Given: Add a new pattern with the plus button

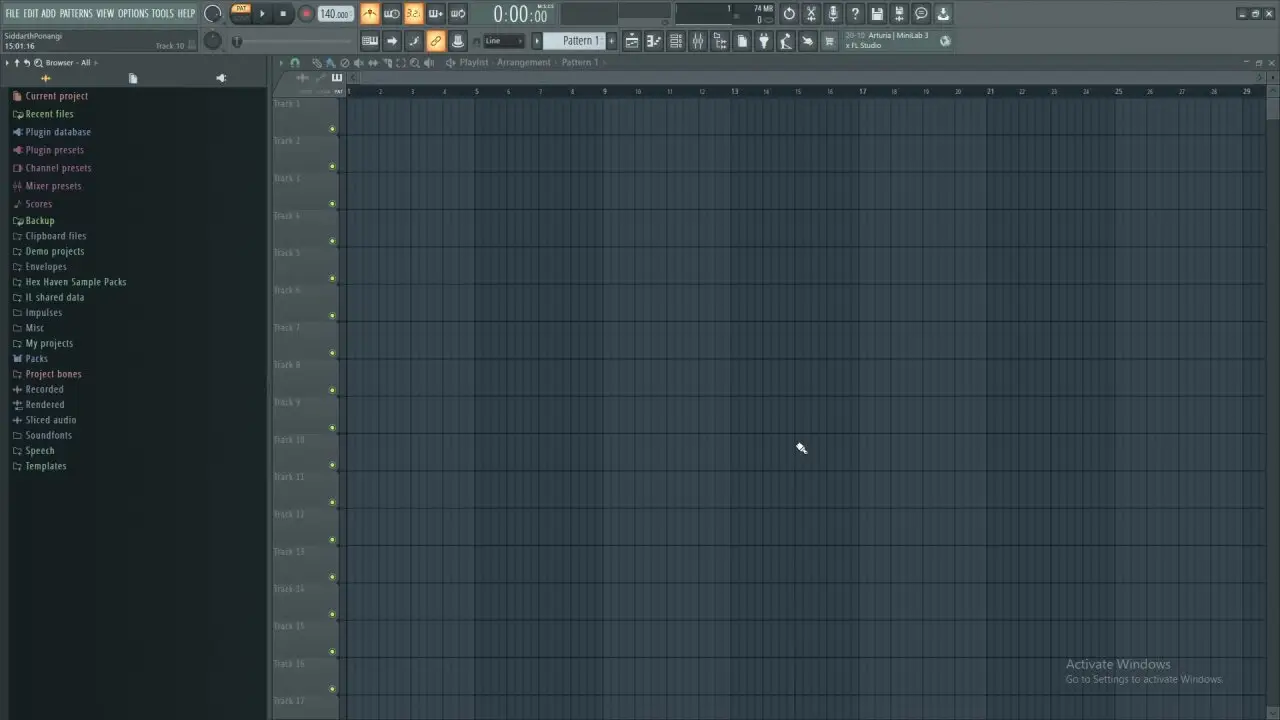Looking at the screenshot, I should point(612,41).
